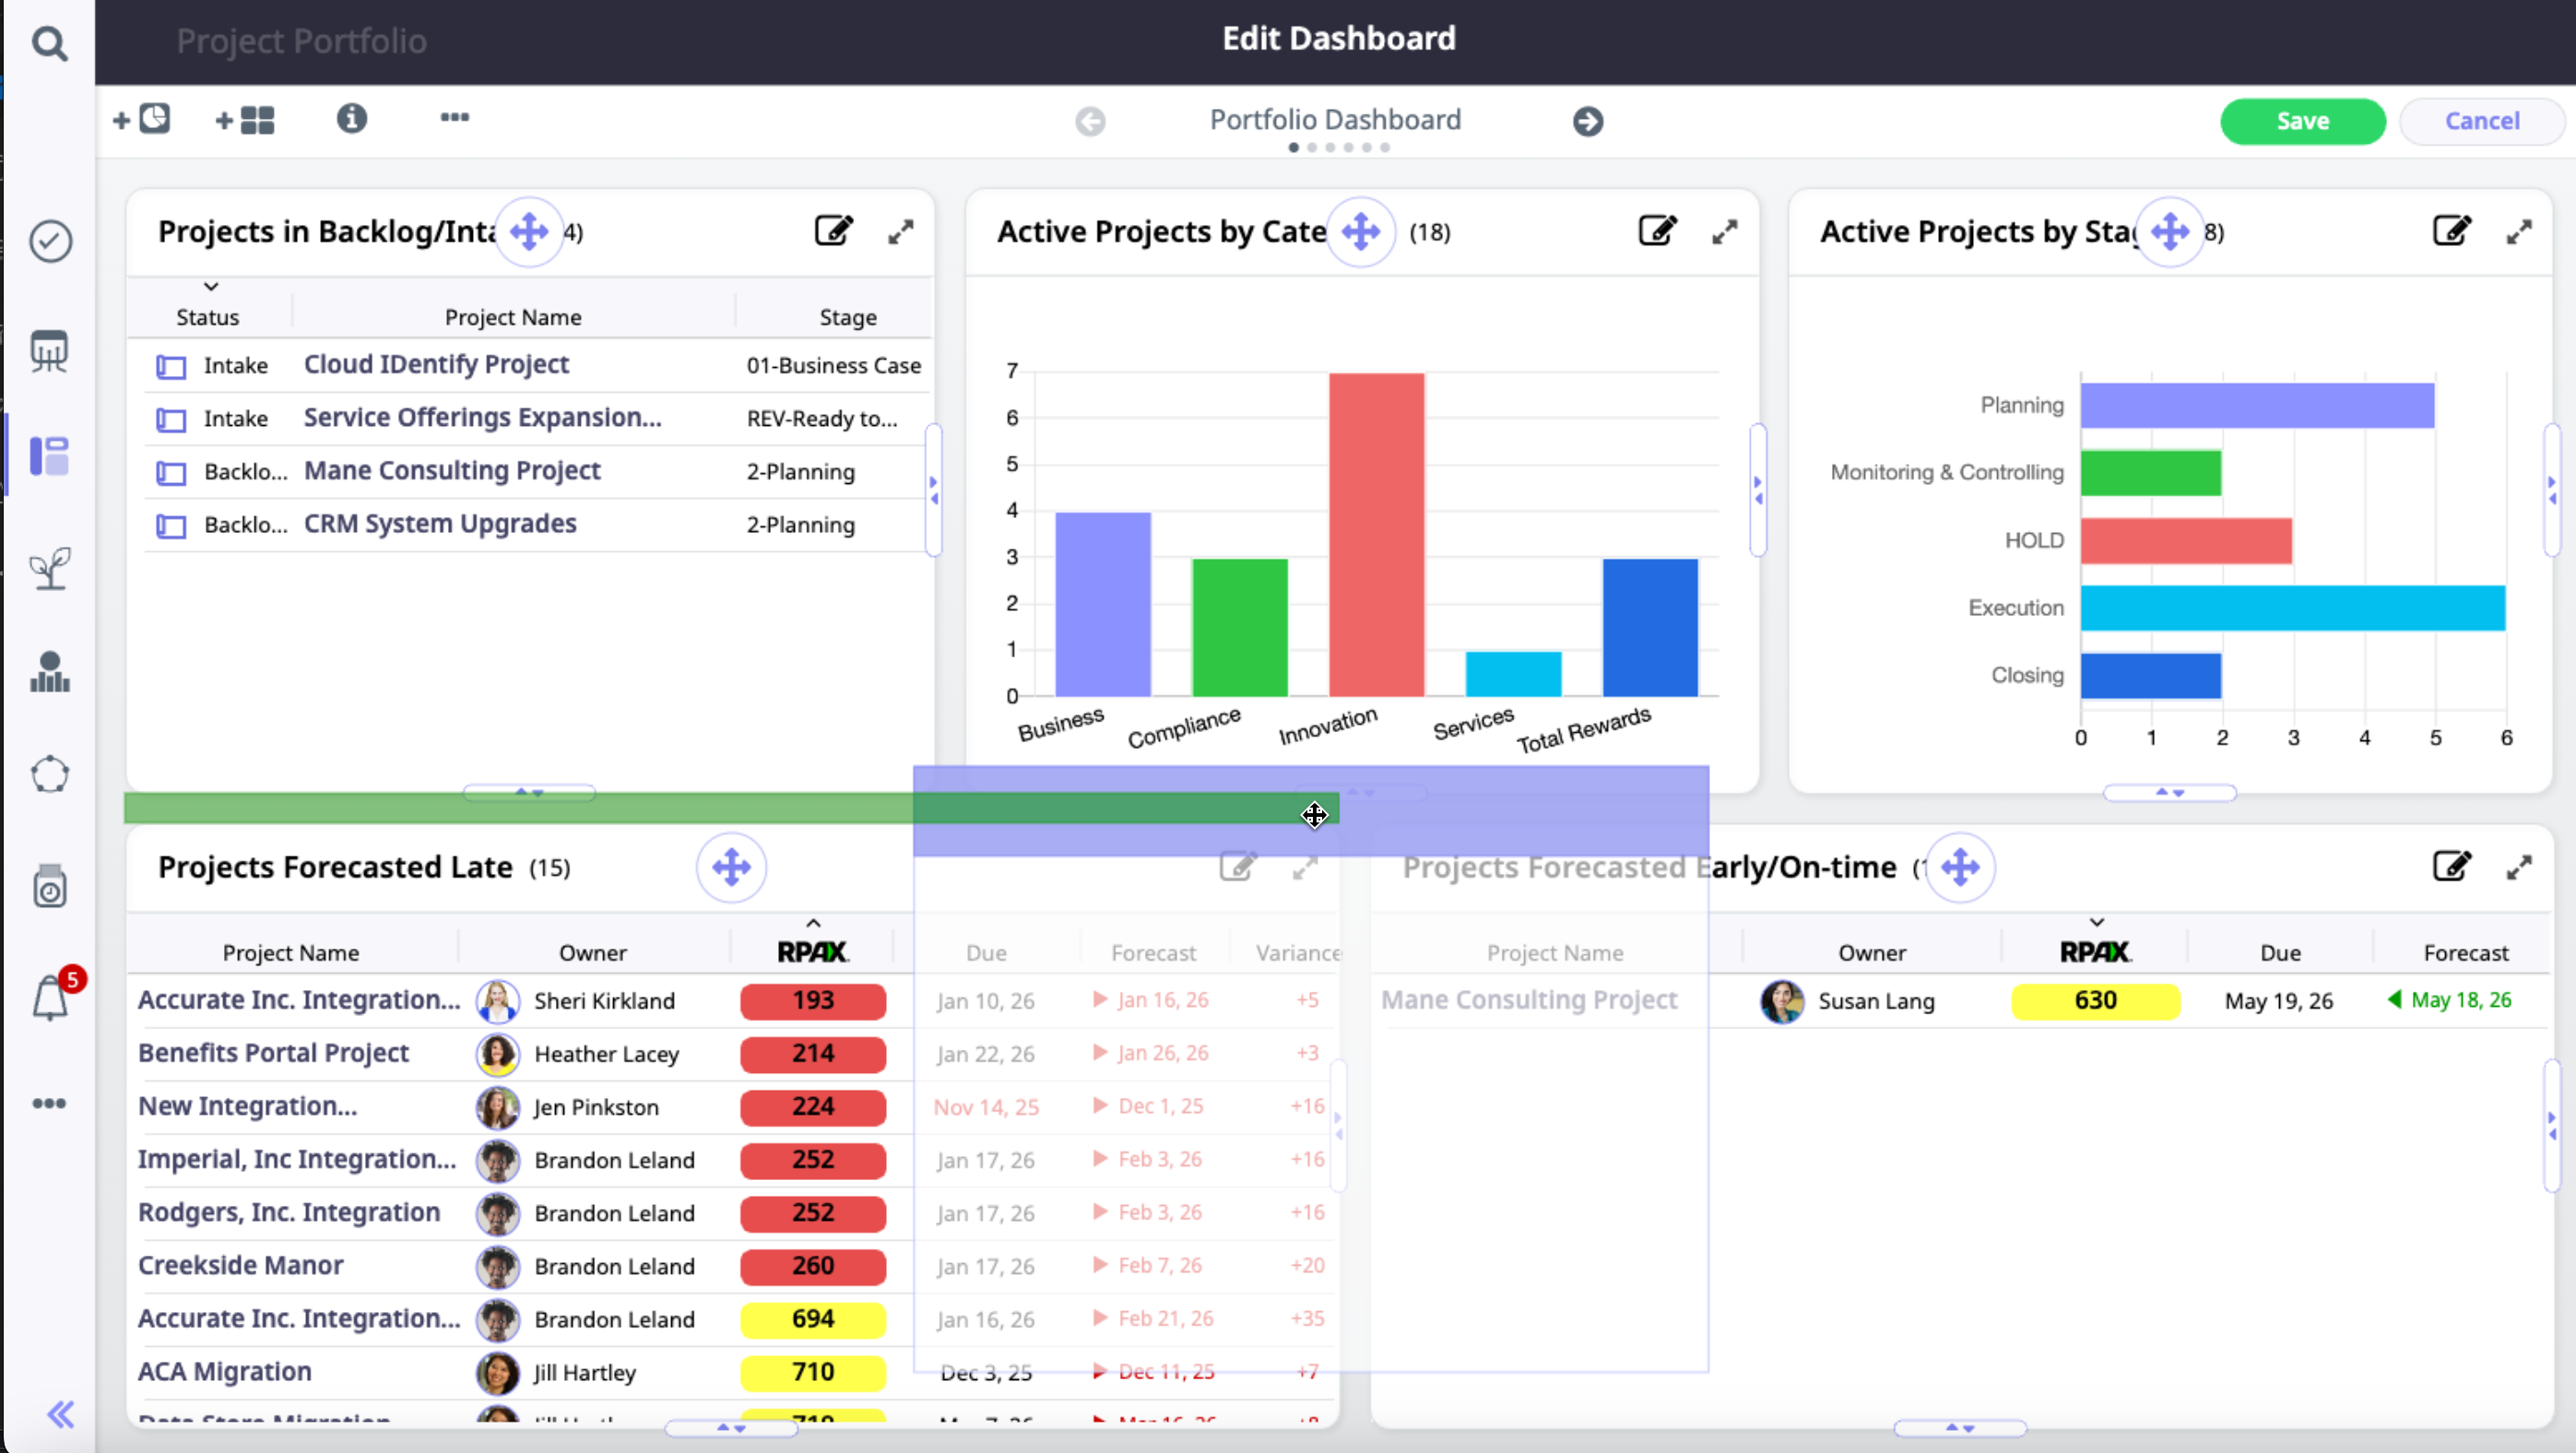The width and height of the screenshot is (2576, 1453).
Task: Go to next dashboard with right arrow
Action: tap(1587, 121)
